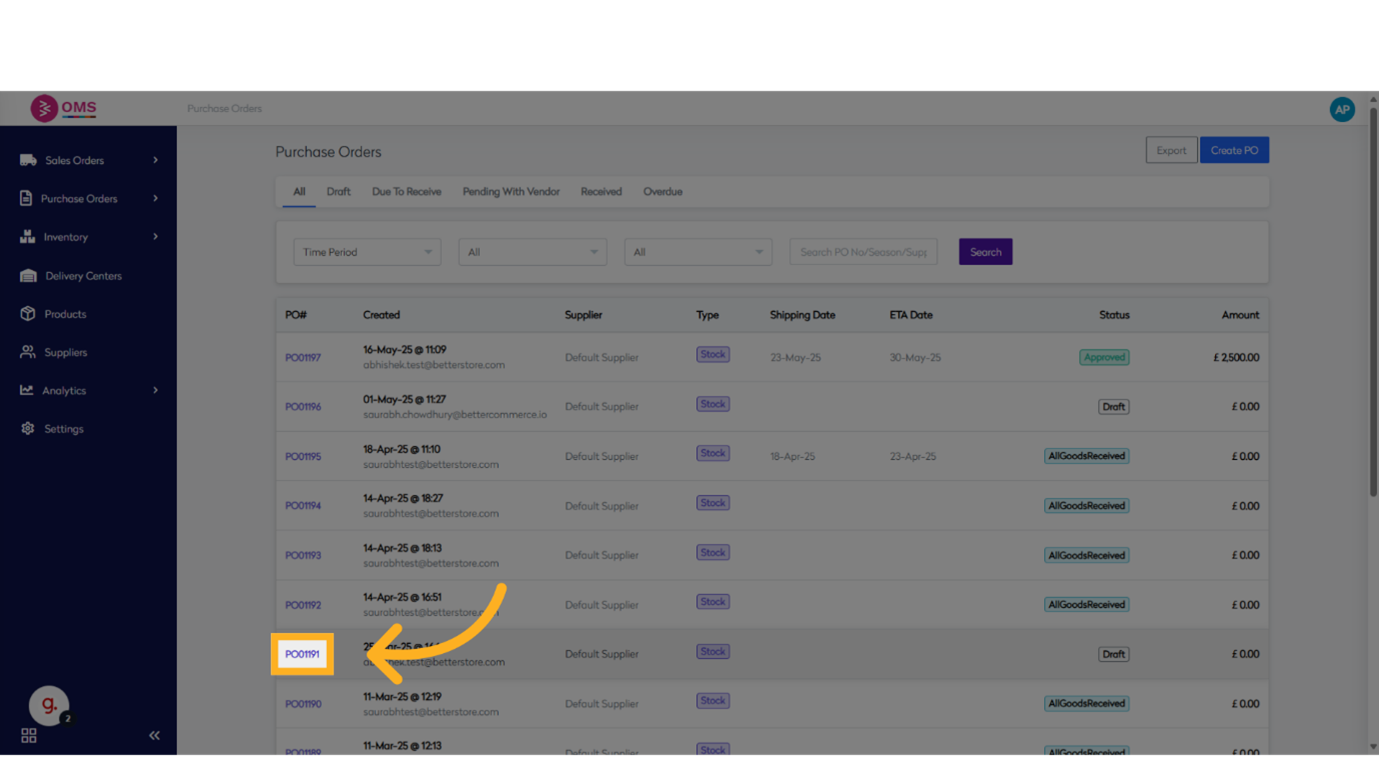Click the Delivery Centers warehouse icon
Image resolution: width=1379 pixels, height=776 pixels.
(28, 276)
